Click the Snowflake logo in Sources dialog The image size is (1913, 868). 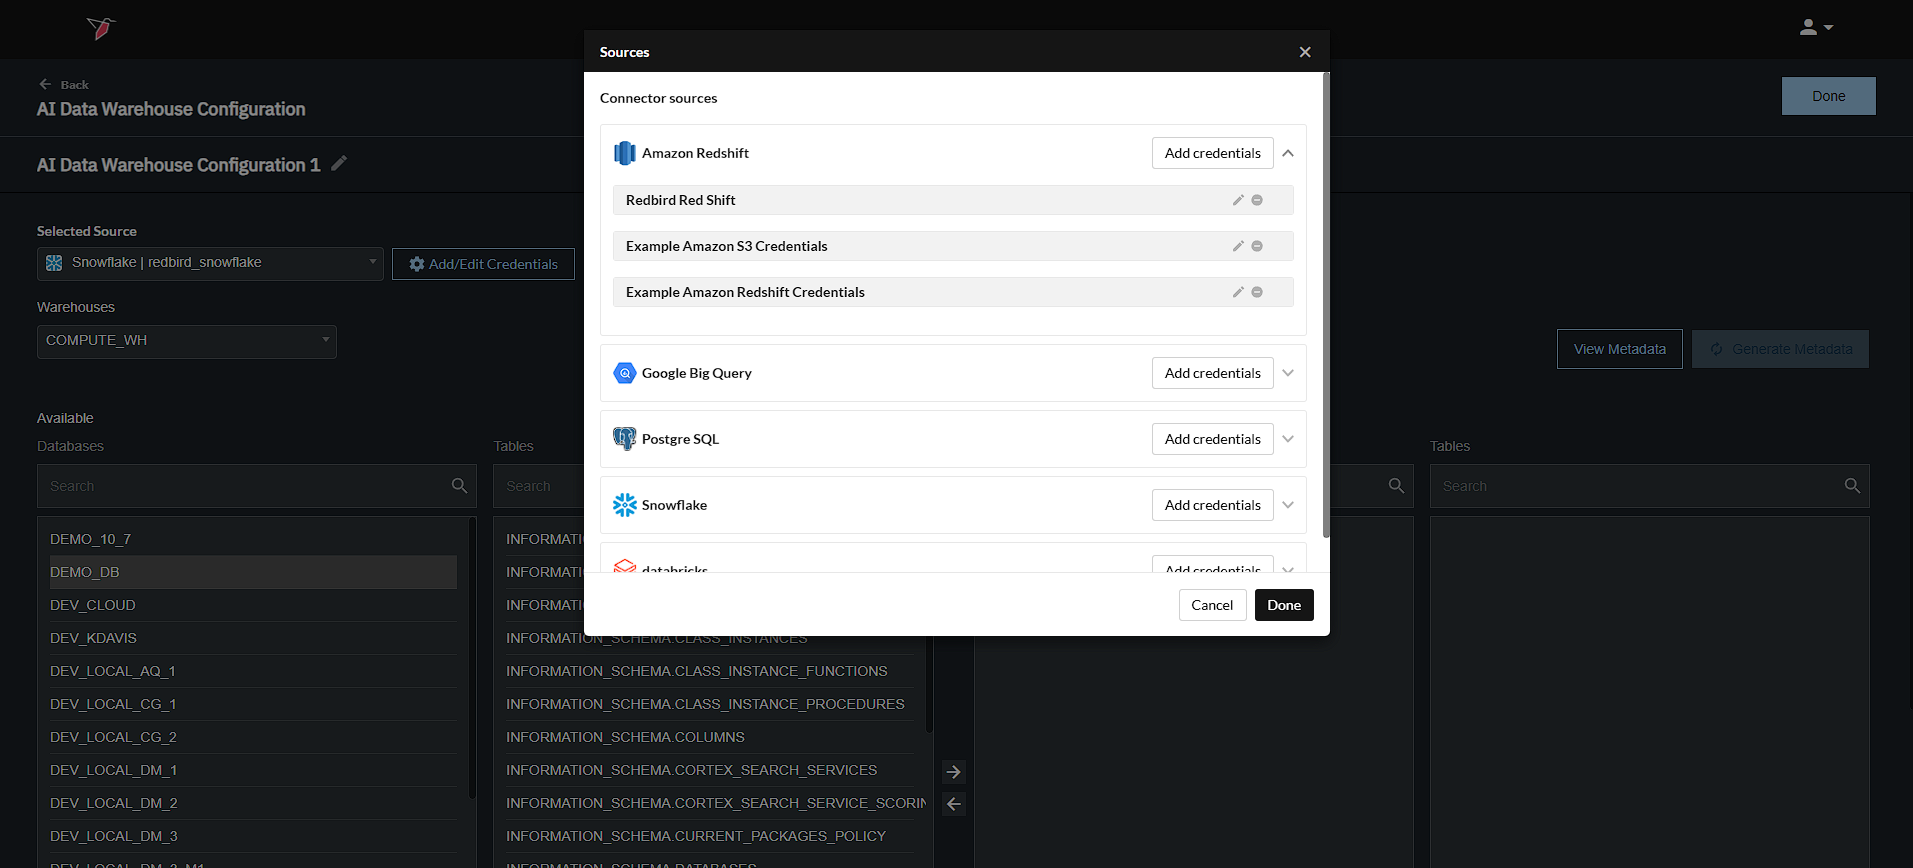pos(625,505)
